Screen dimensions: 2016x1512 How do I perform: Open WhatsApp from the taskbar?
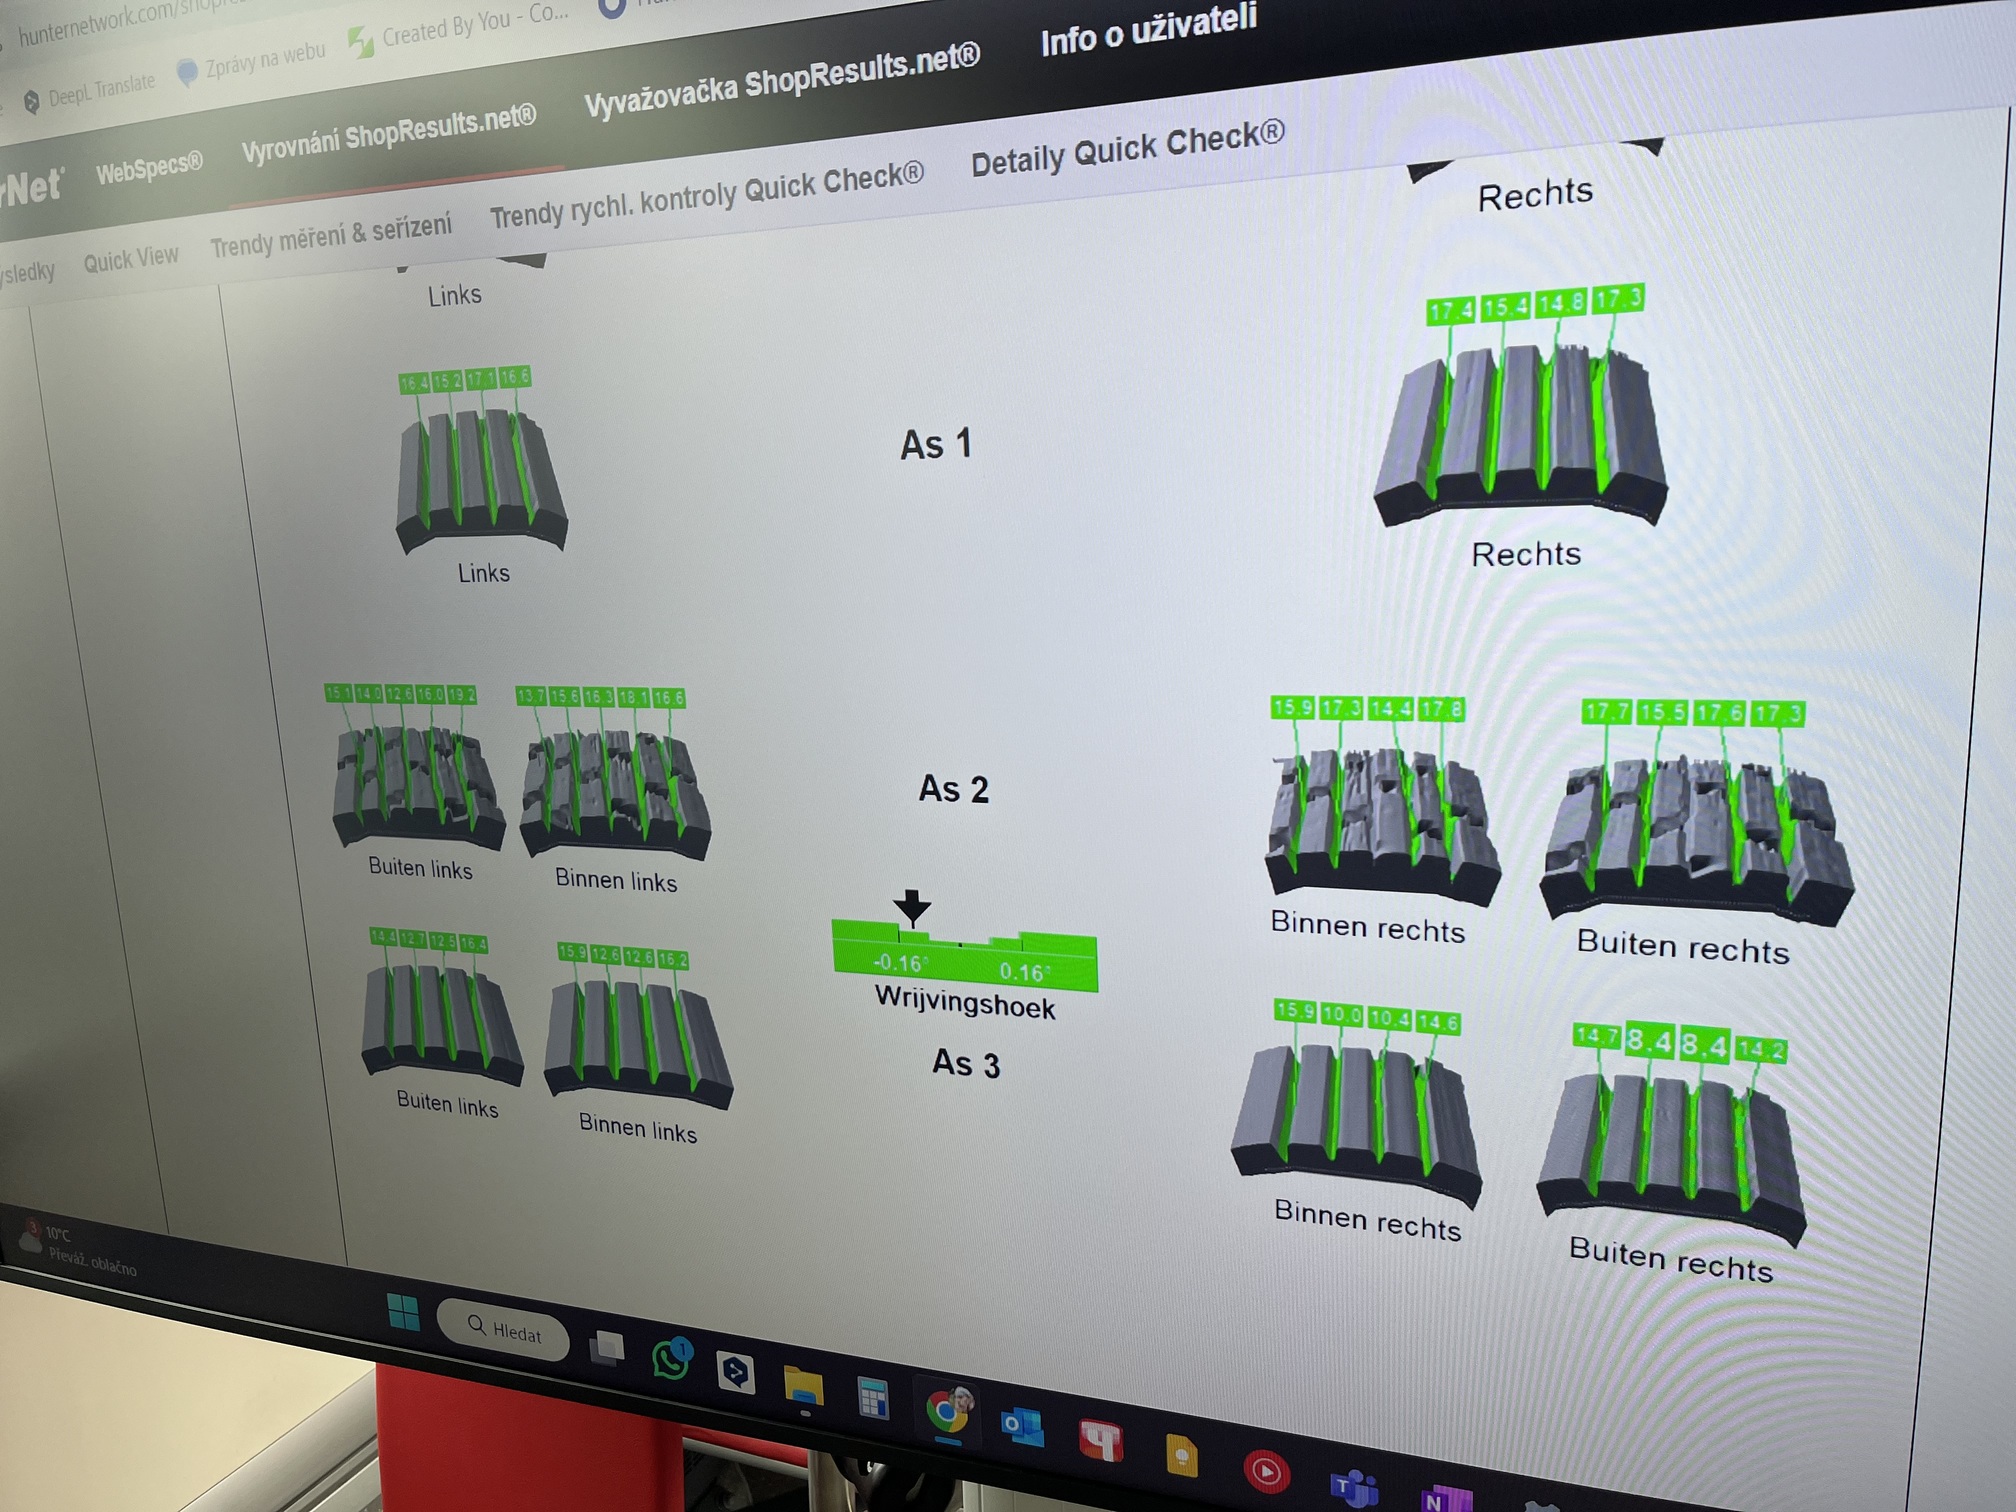671,1359
